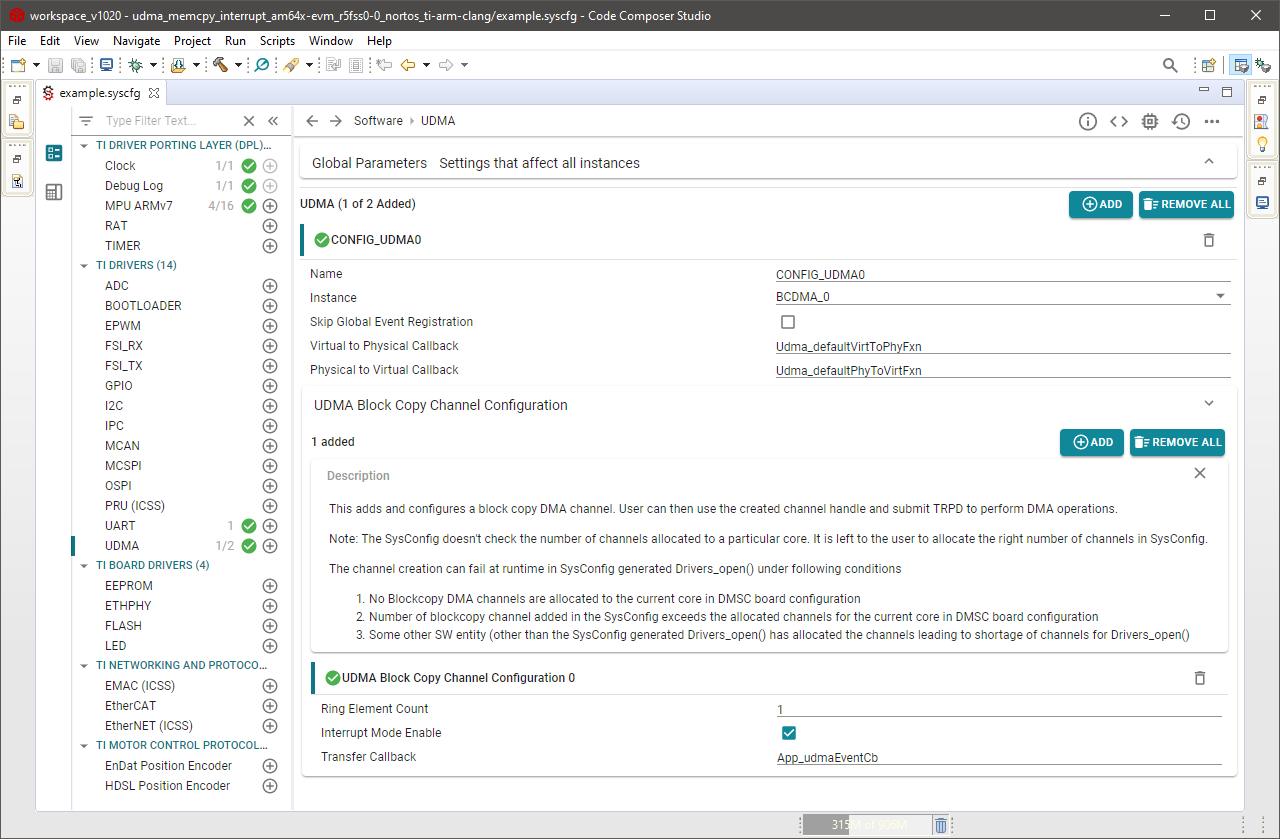This screenshot has height=839, width=1280.
Task: Open the Debug tool in the toolbar
Action: (137, 64)
